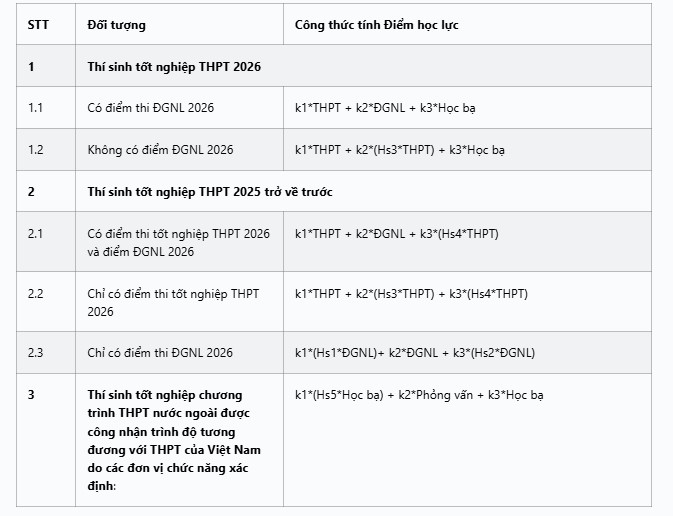This screenshot has height=516, width=673.
Task: Select Chỉ có điểm thi tốt nghiệp THPT 2026 cell
Action: [173, 303]
